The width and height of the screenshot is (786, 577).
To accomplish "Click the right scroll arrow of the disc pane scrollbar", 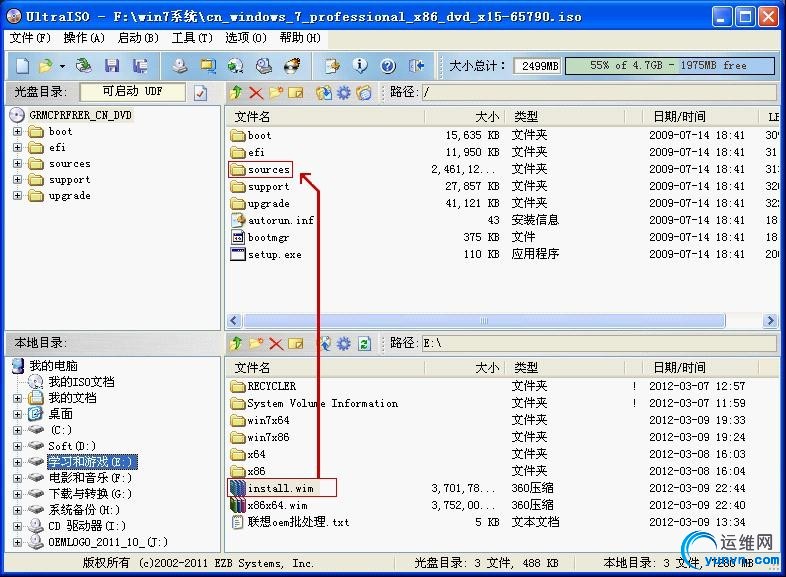I will (x=770, y=321).
